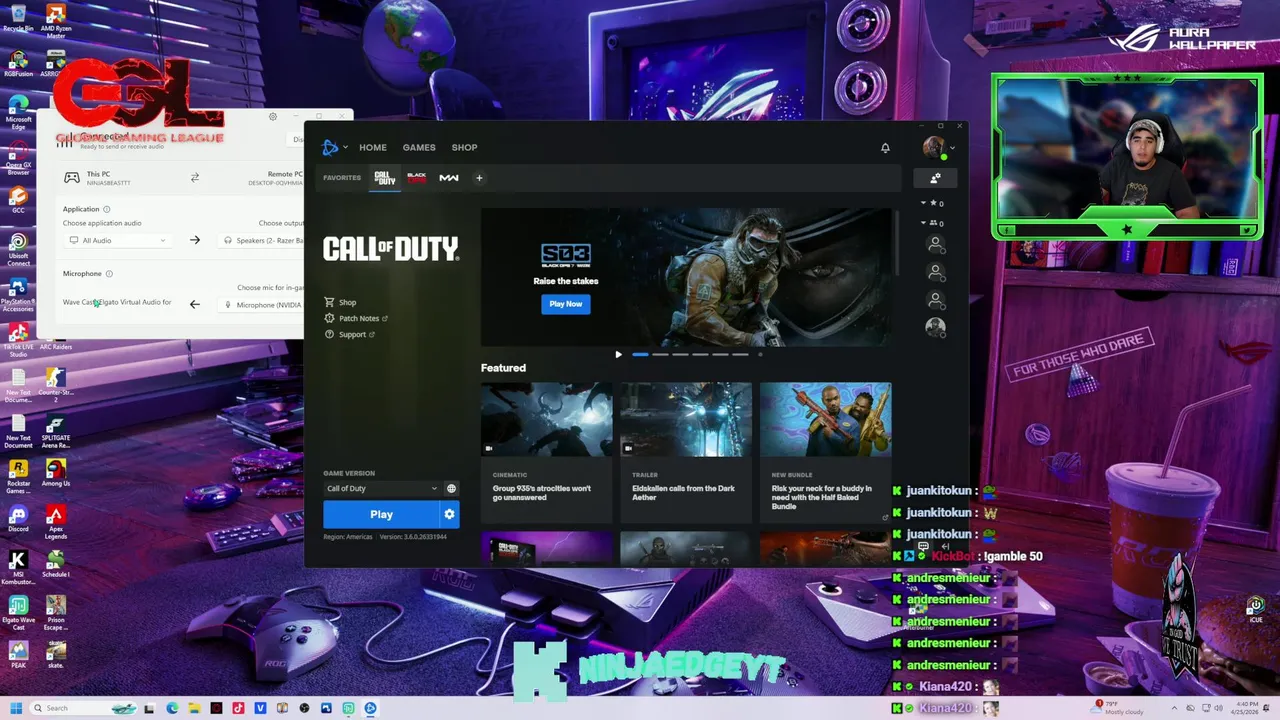Viewport: 1280px width, 720px height.
Task: Click the blue Play button
Action: click(x=381, y=514)
